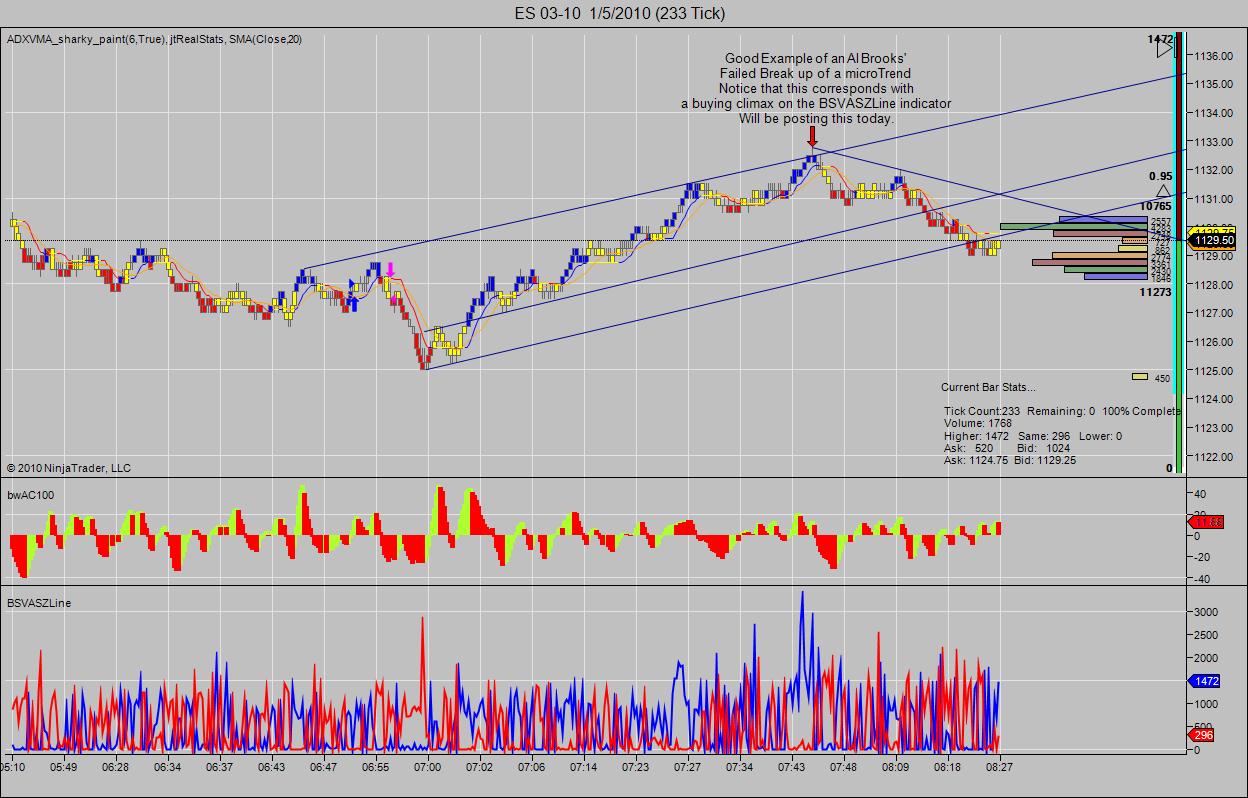Click the 1136.00 price axis label
The image size is (1248, 798).
point(1213,56)
